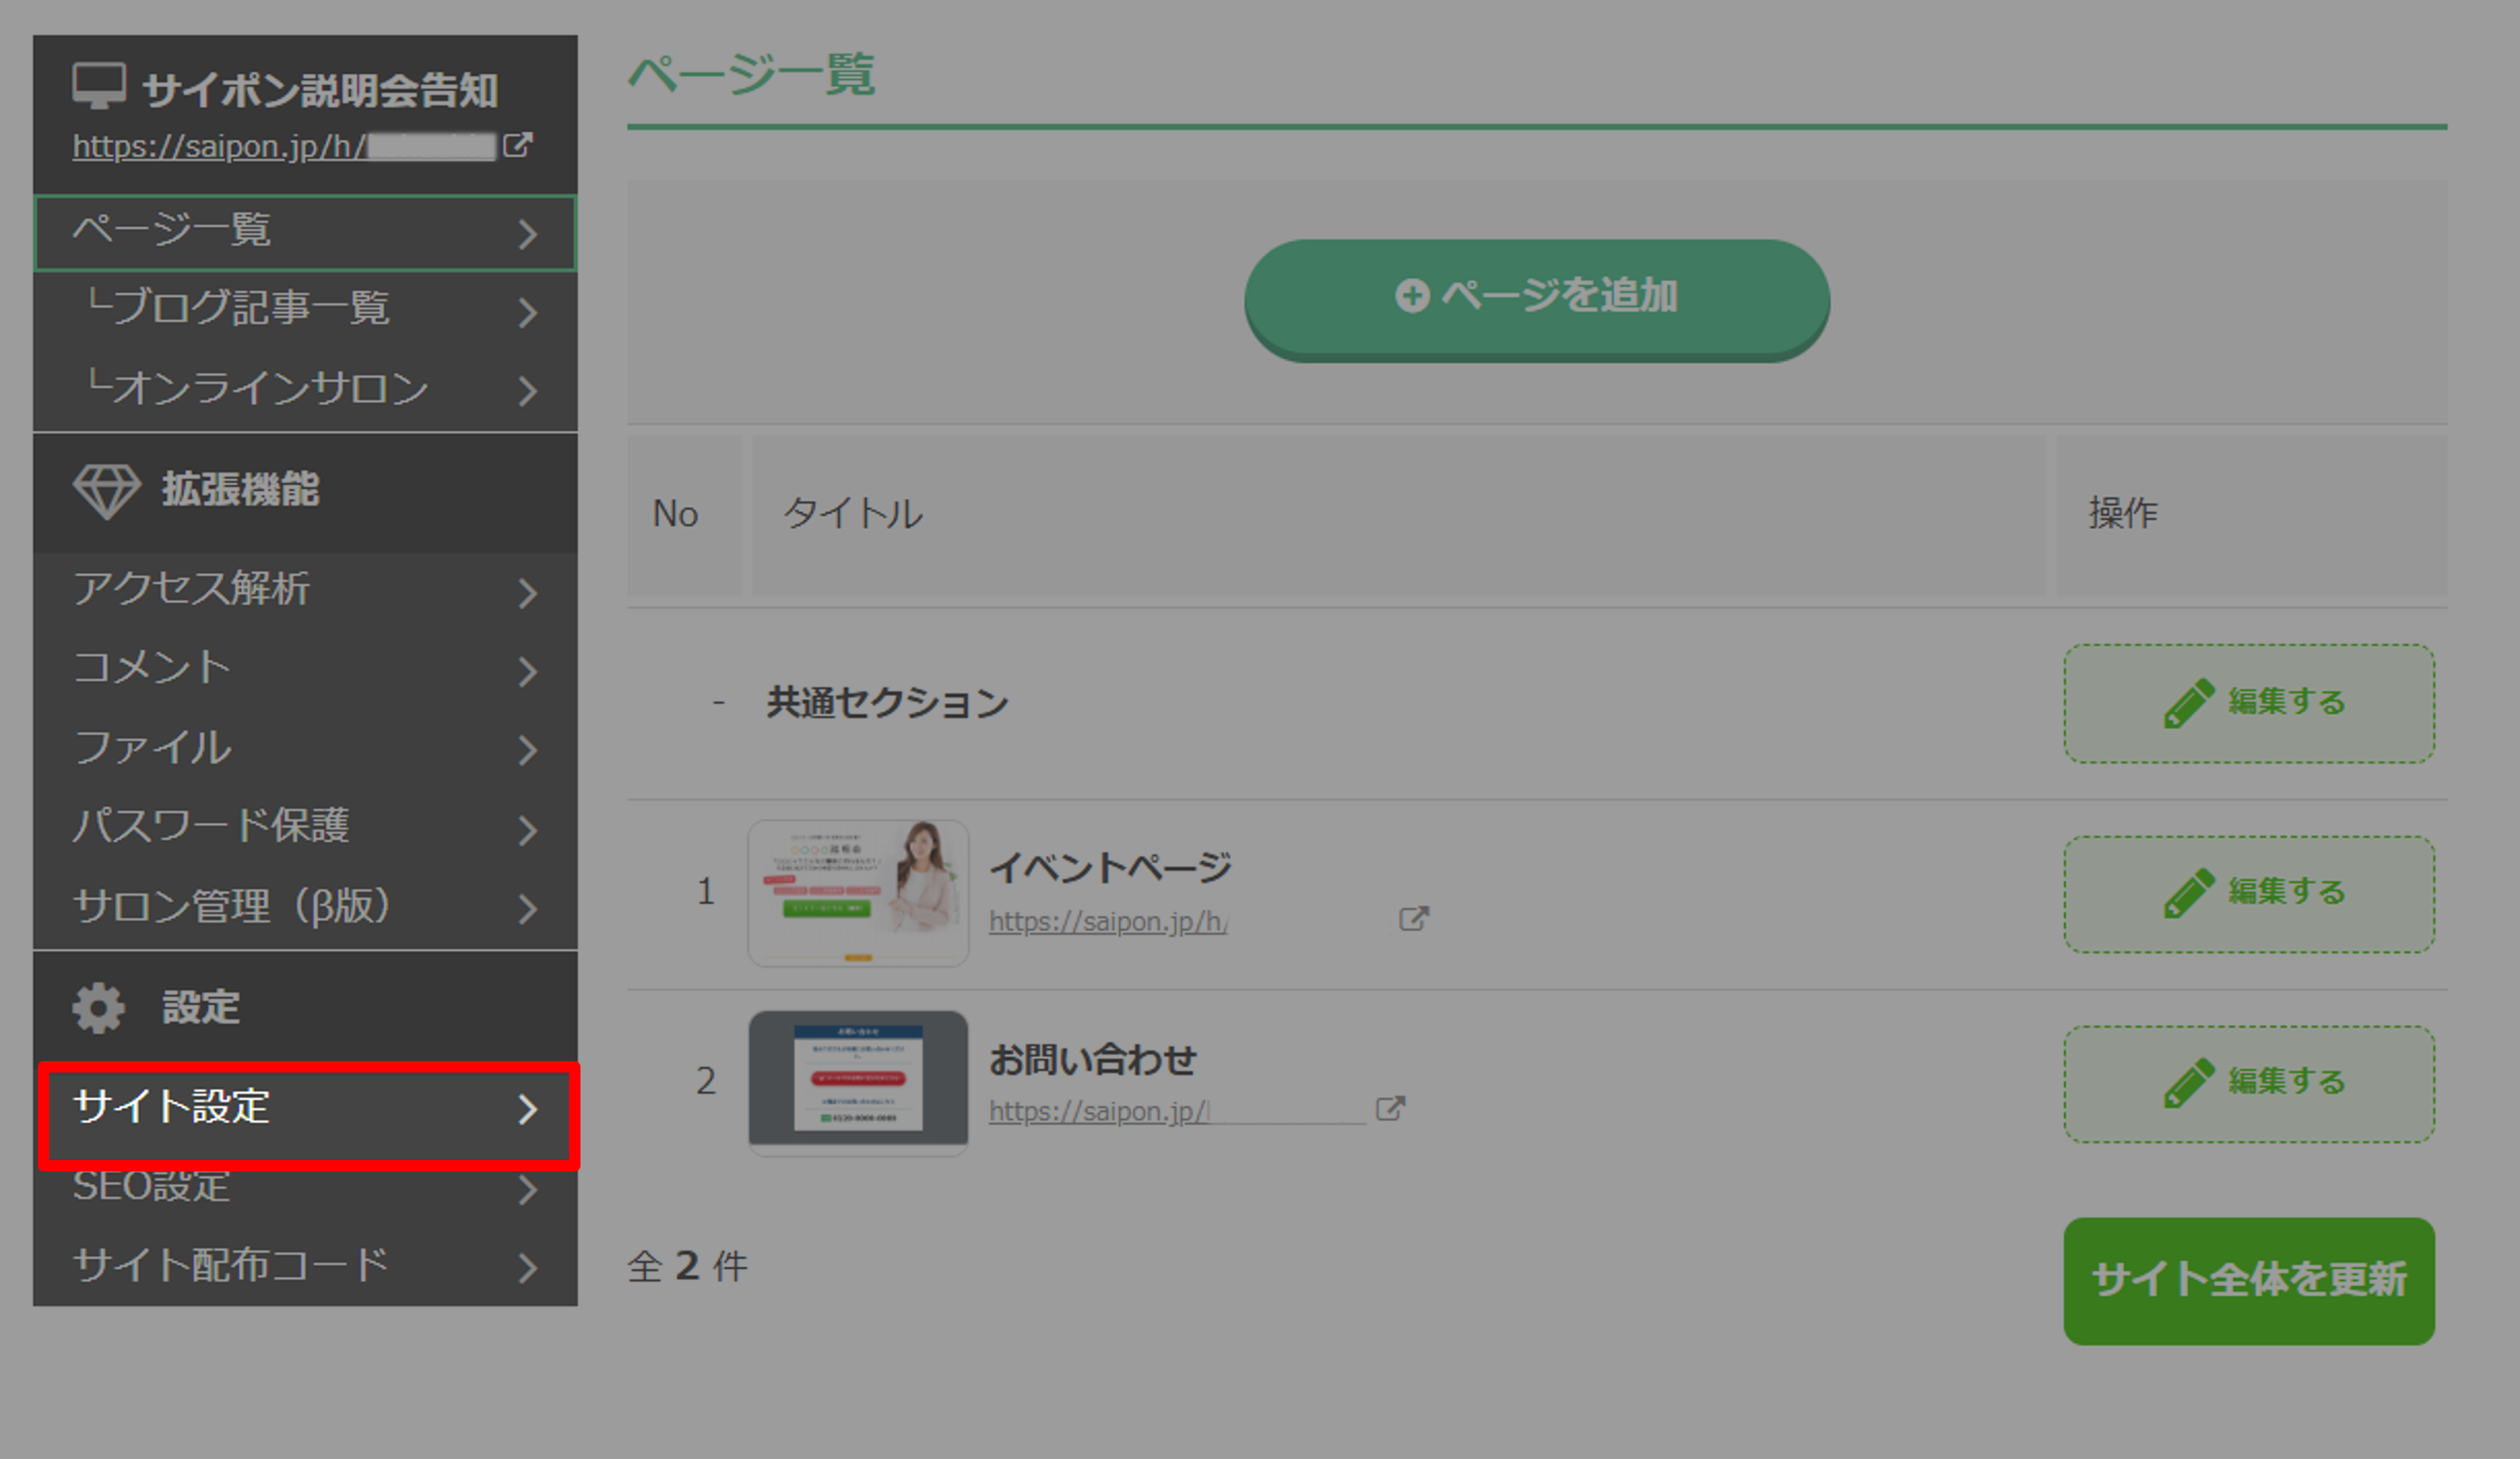2520x1459 pixels.
Task: Click the diamond icon for 拡張機能
Action: point(106,490)
